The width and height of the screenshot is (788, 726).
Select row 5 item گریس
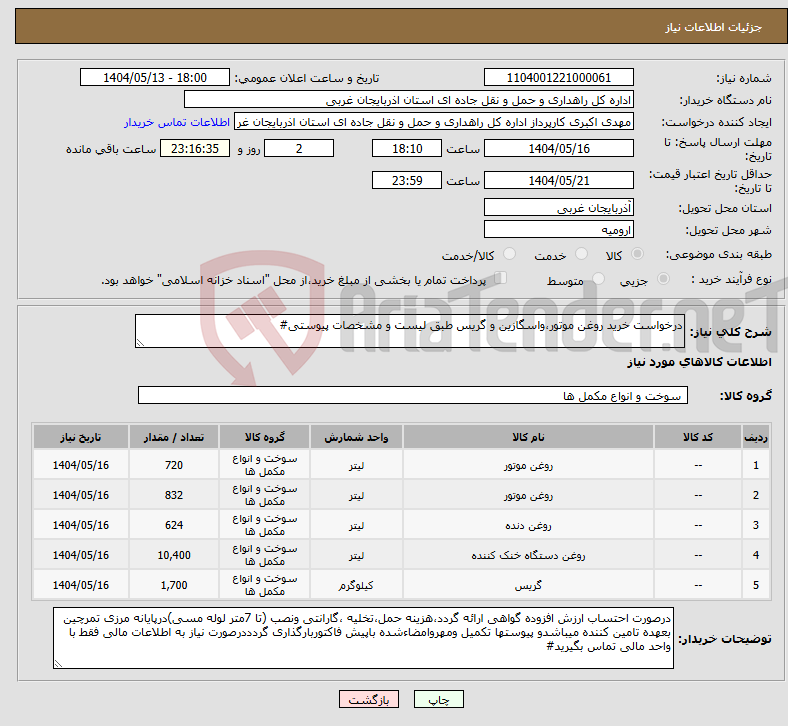pos(528,585)
